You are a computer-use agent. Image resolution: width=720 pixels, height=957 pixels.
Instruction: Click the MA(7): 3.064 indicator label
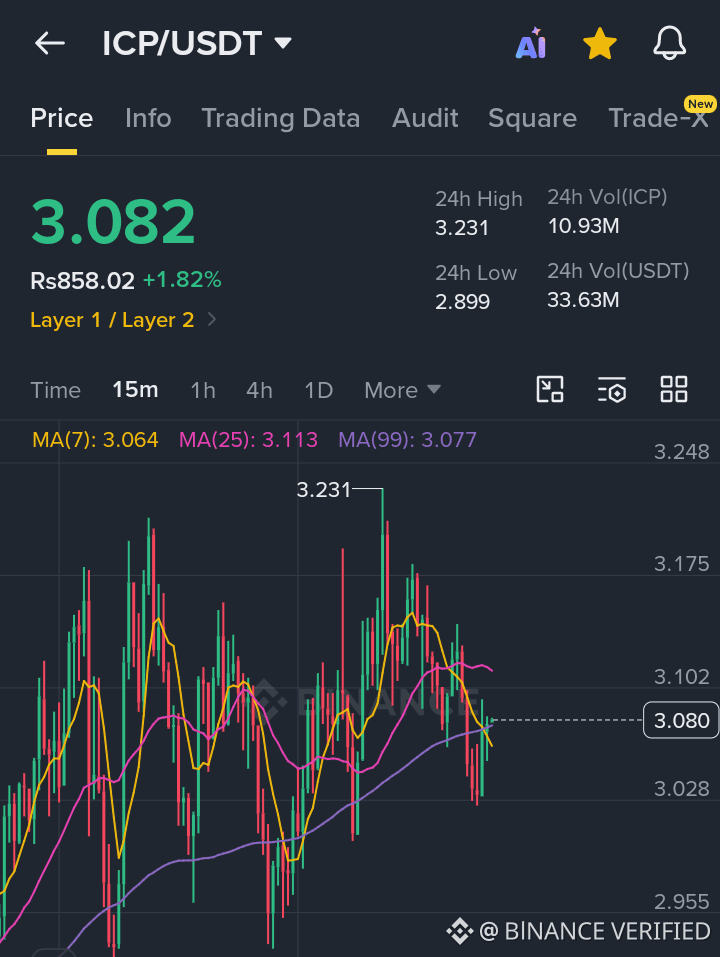click(95, 439)
